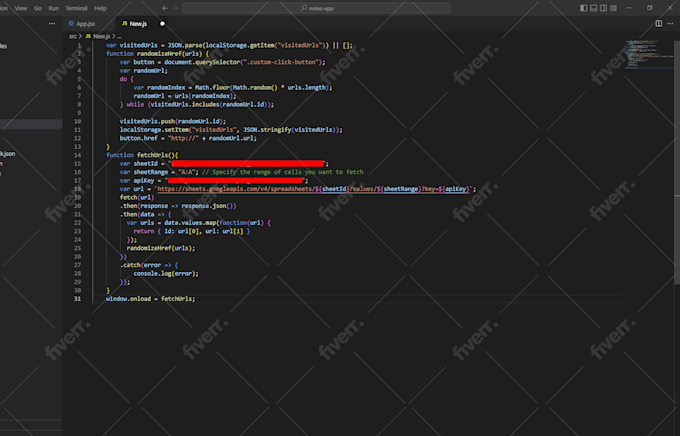680x436 pixels.
Task: Open the Help menu
Action: [100, 8]
